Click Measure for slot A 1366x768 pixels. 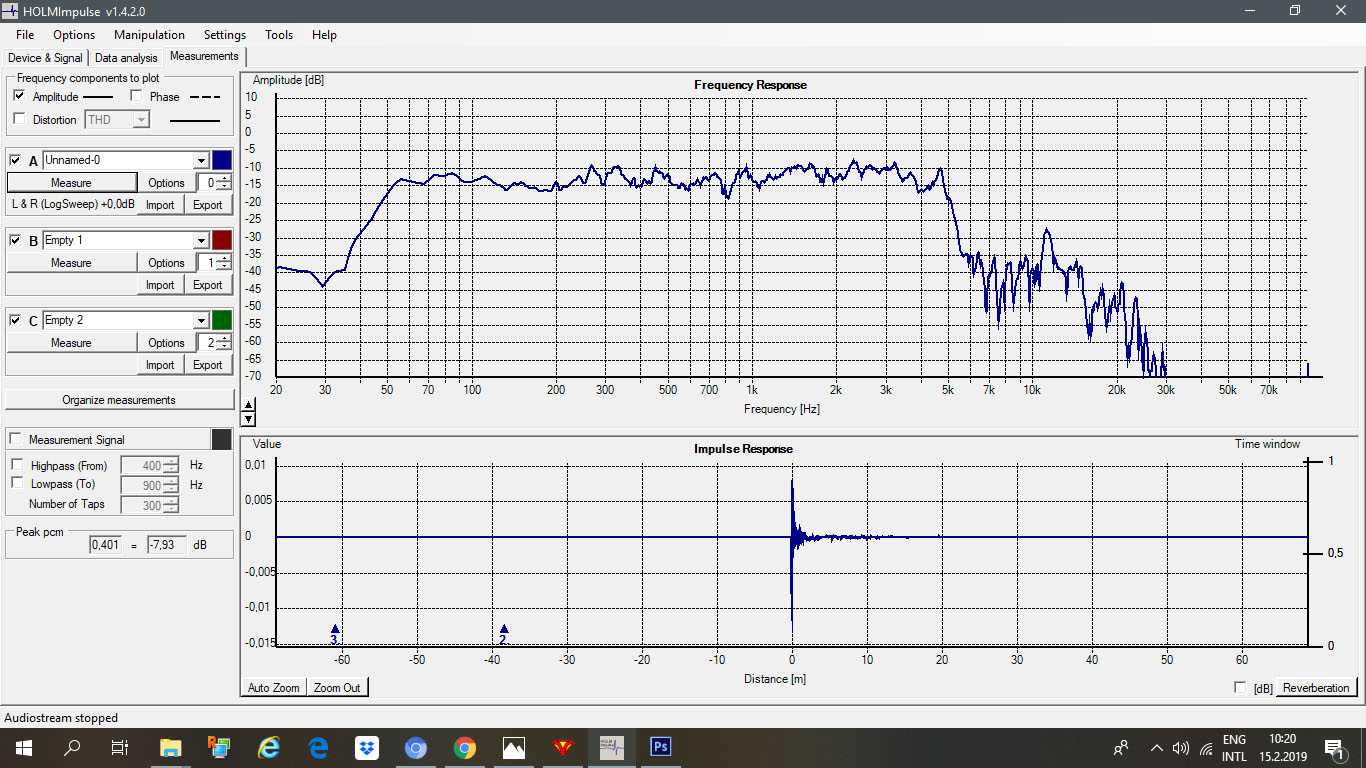71,182
